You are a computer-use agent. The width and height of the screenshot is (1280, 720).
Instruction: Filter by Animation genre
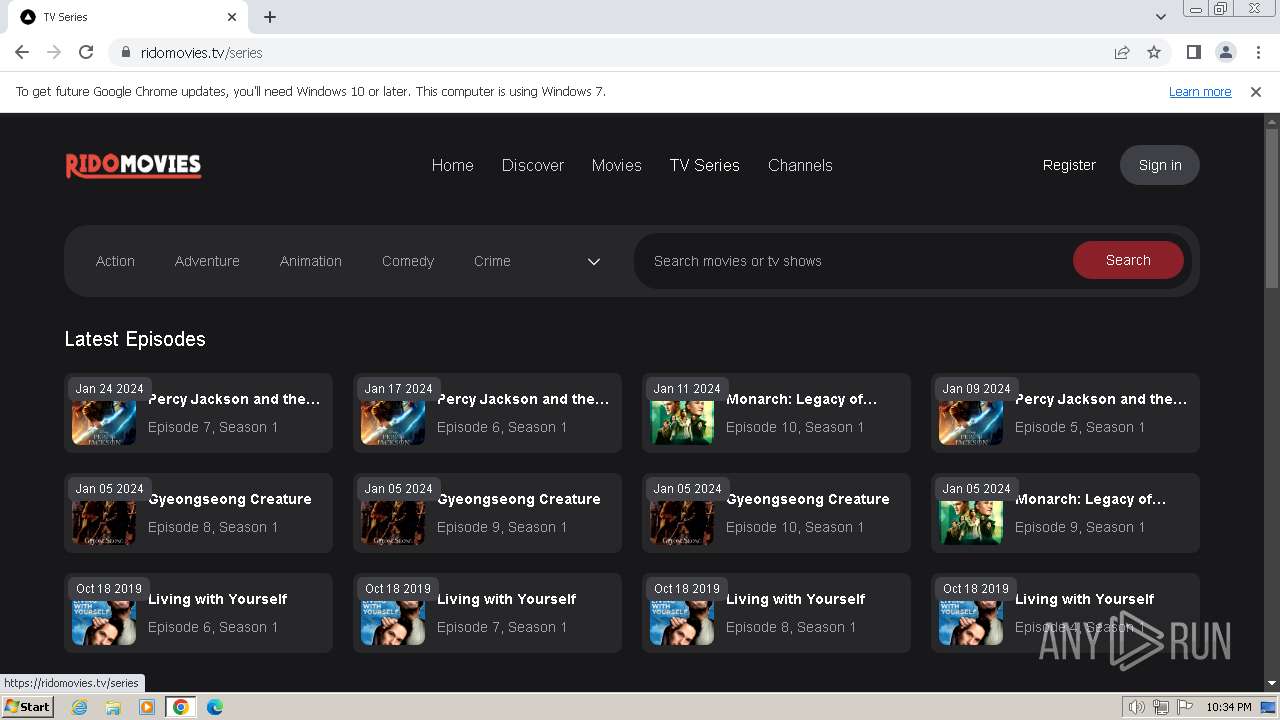[x=310, y=261]
